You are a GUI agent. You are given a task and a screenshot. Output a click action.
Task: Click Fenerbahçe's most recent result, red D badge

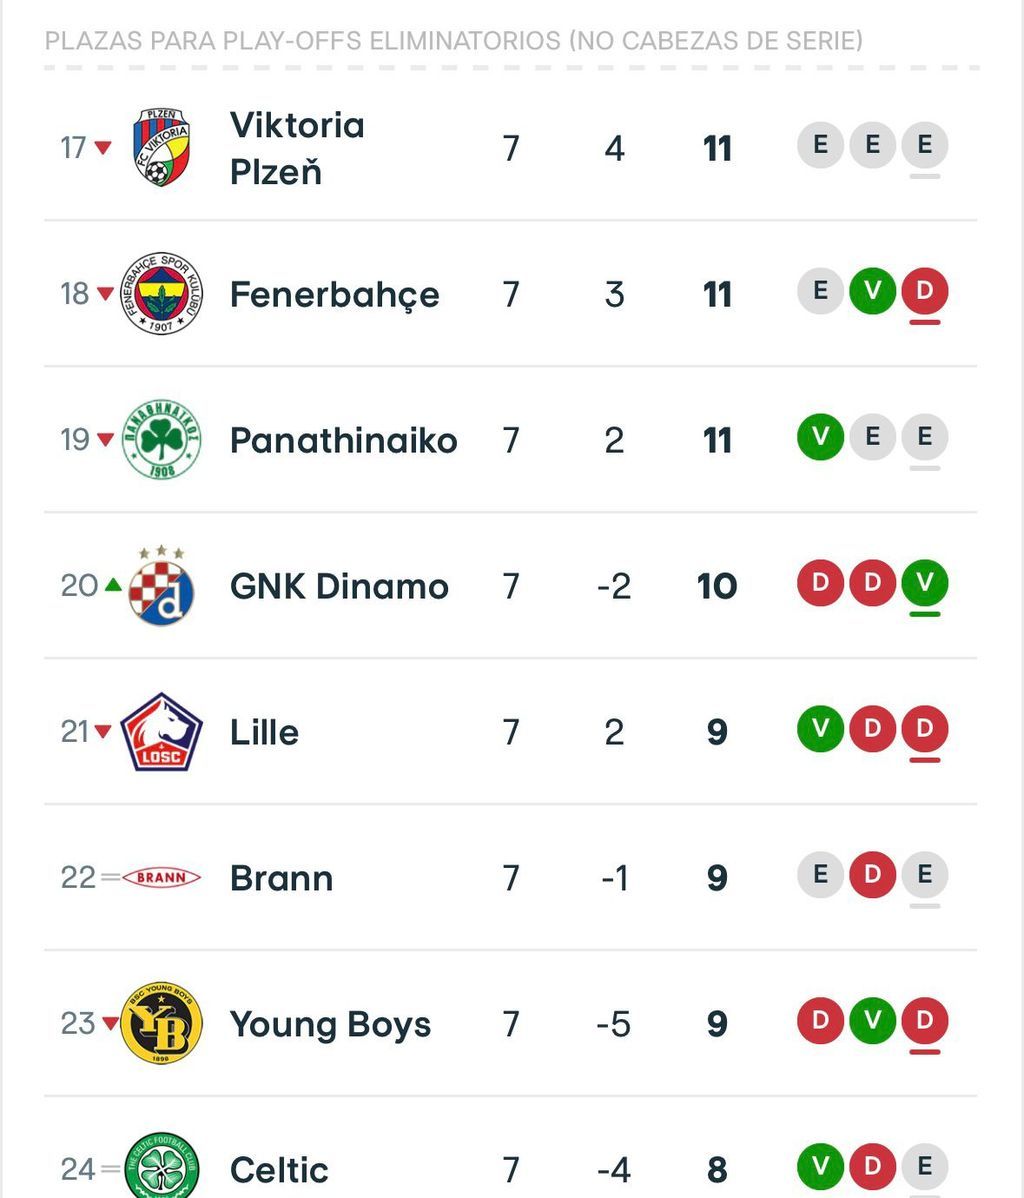(924, 291)
